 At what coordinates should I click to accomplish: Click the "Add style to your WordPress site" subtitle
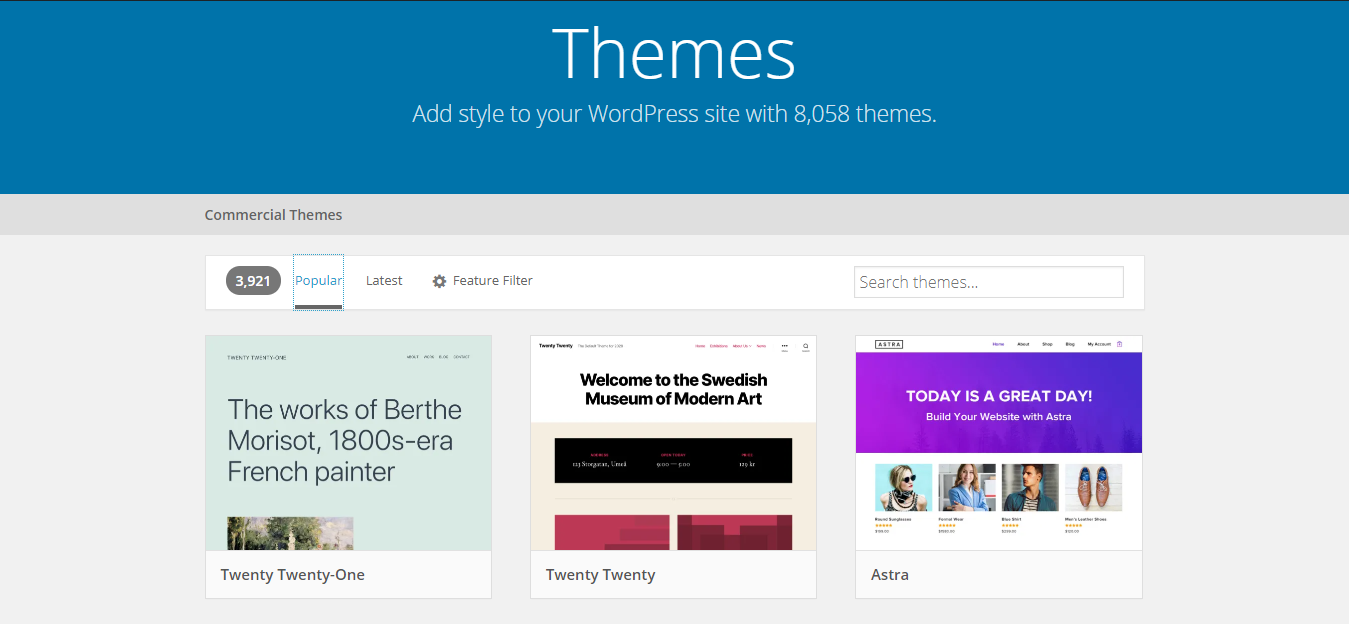674,114
